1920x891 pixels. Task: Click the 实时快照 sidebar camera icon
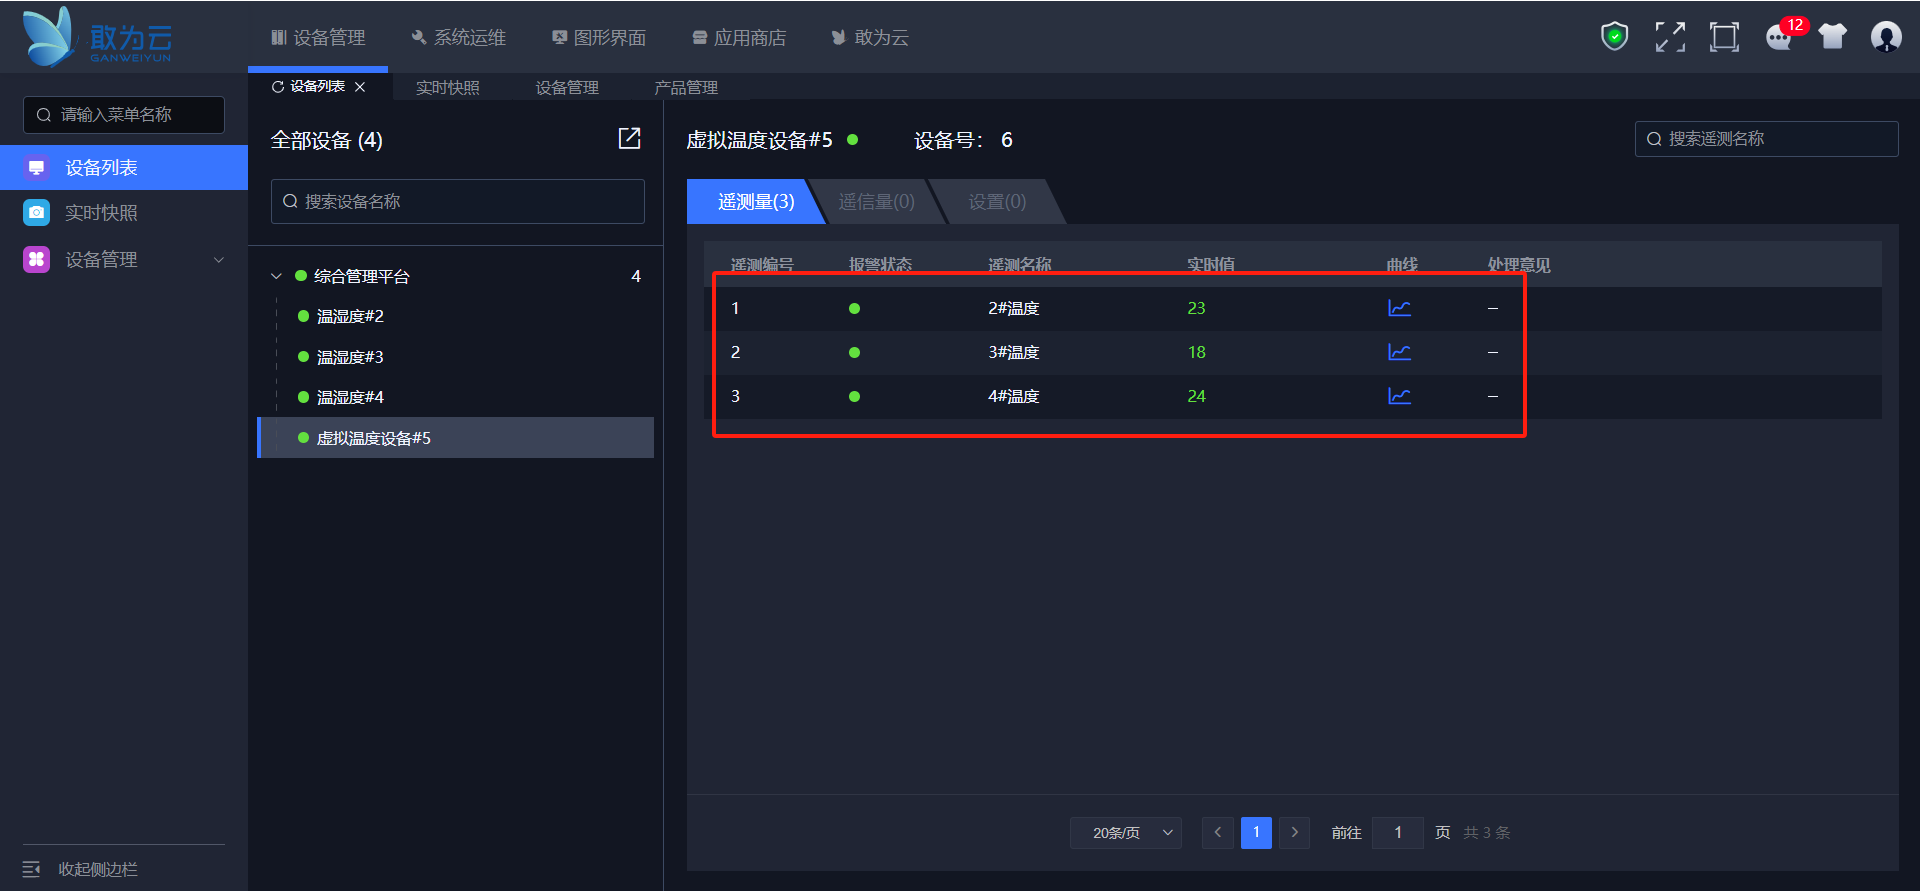click(37, 212)
